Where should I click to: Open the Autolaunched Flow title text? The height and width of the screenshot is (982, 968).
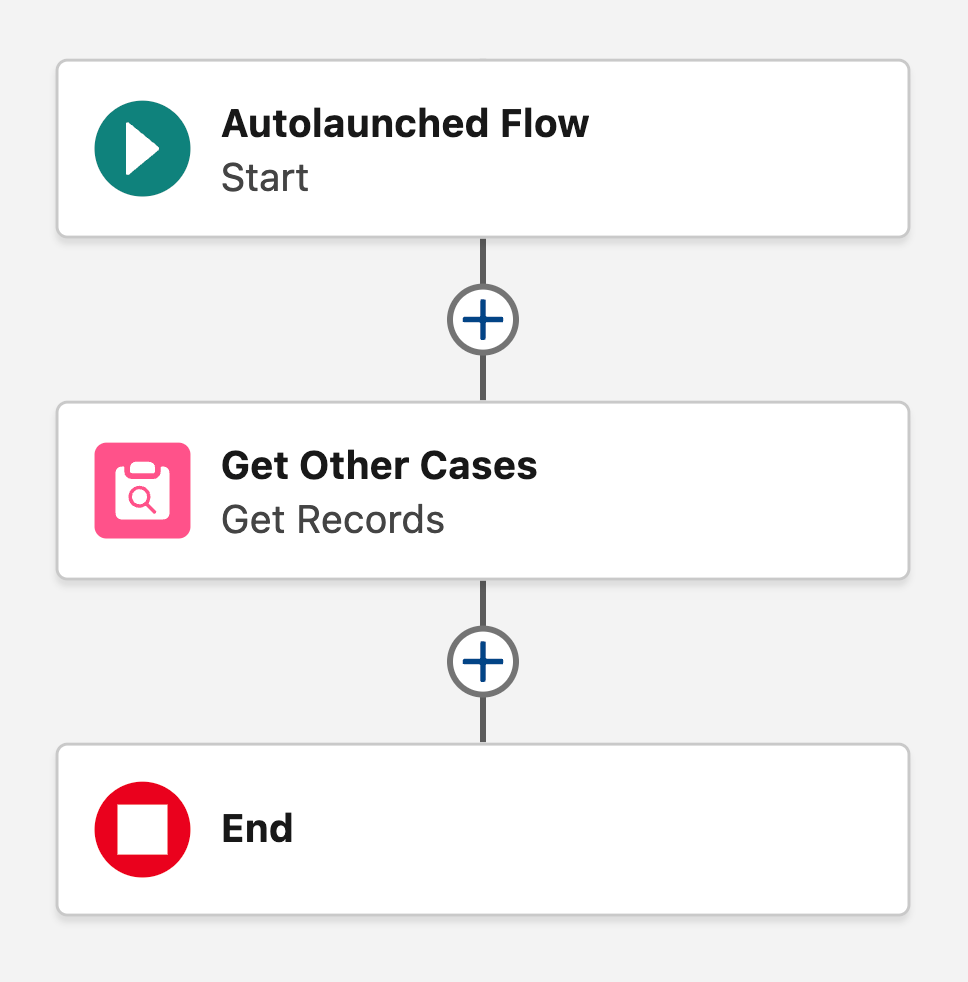(x=405, y=124)
